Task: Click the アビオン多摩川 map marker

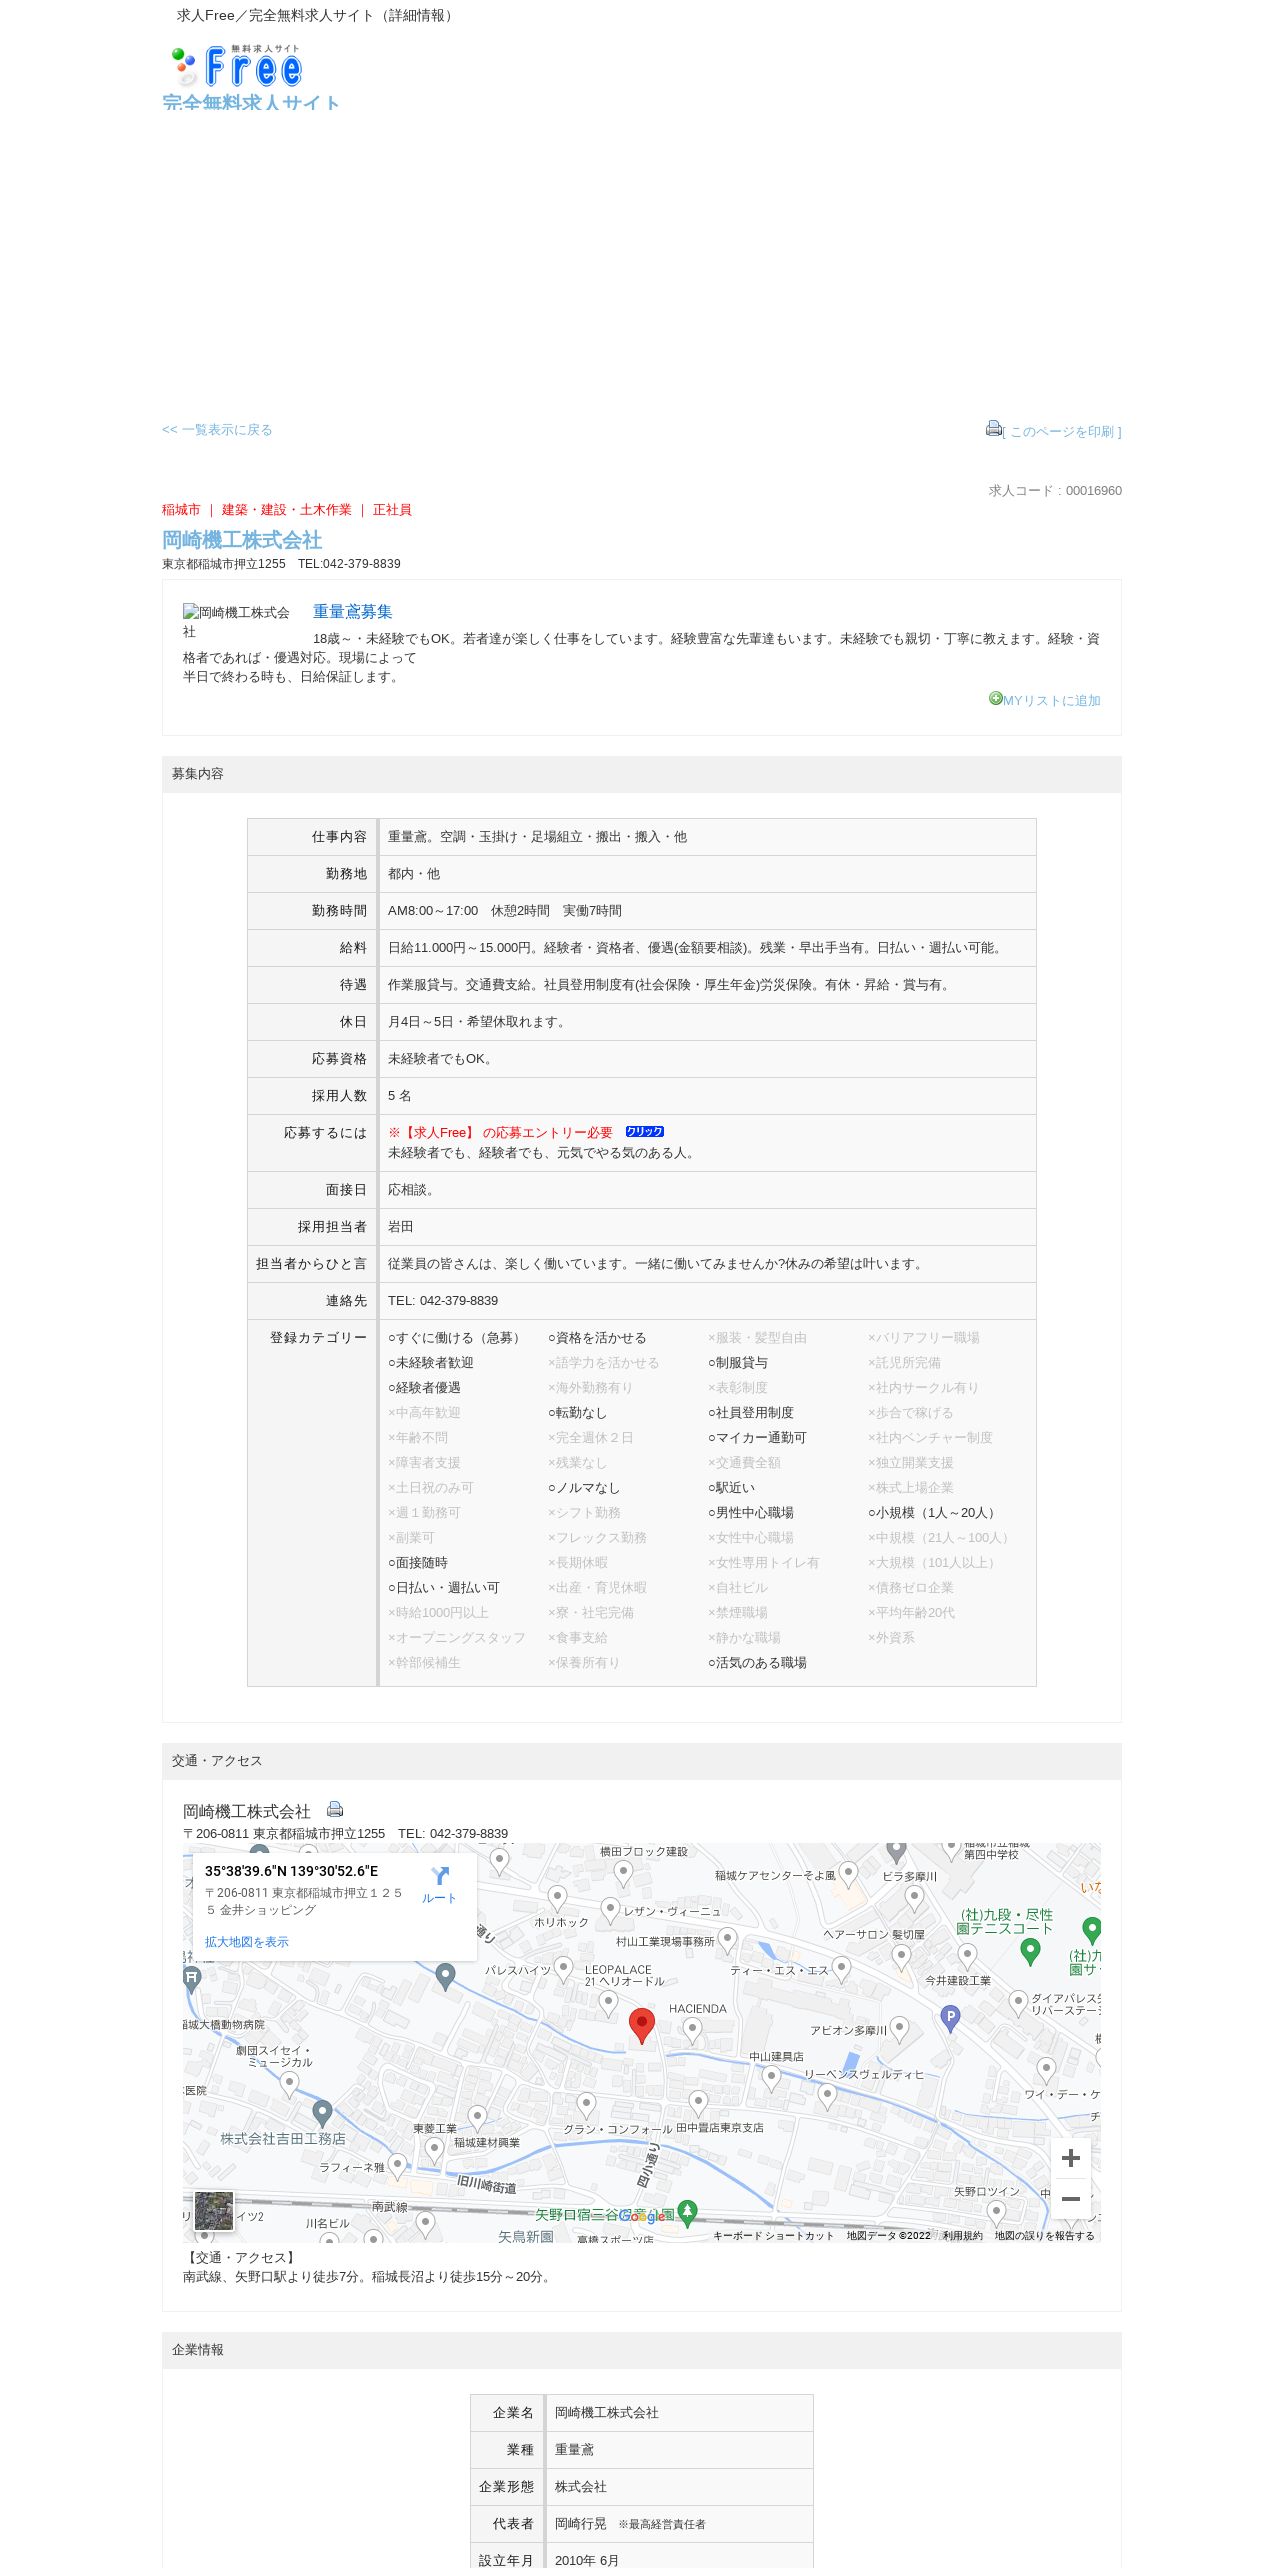Action: [900, 2029]
